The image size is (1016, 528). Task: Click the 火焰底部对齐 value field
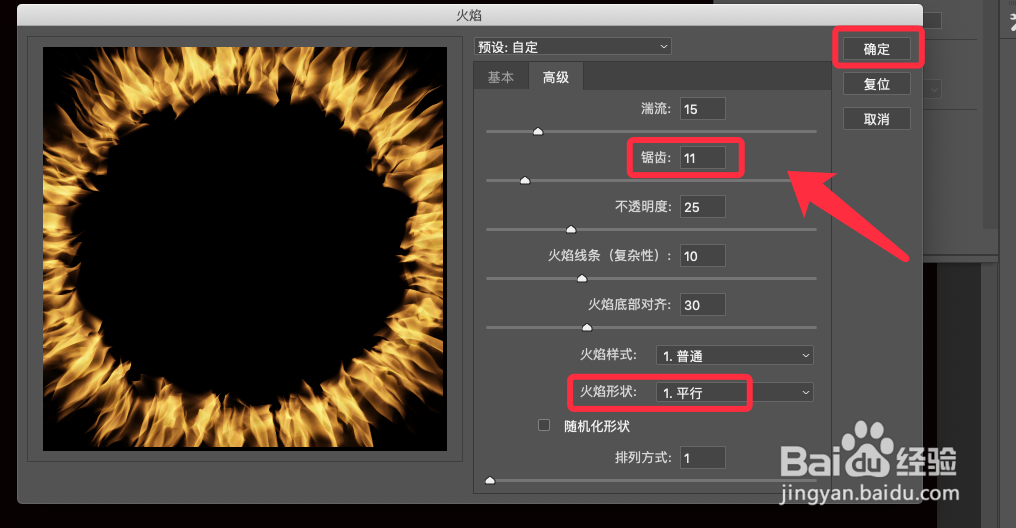click(x=702, y=304)
